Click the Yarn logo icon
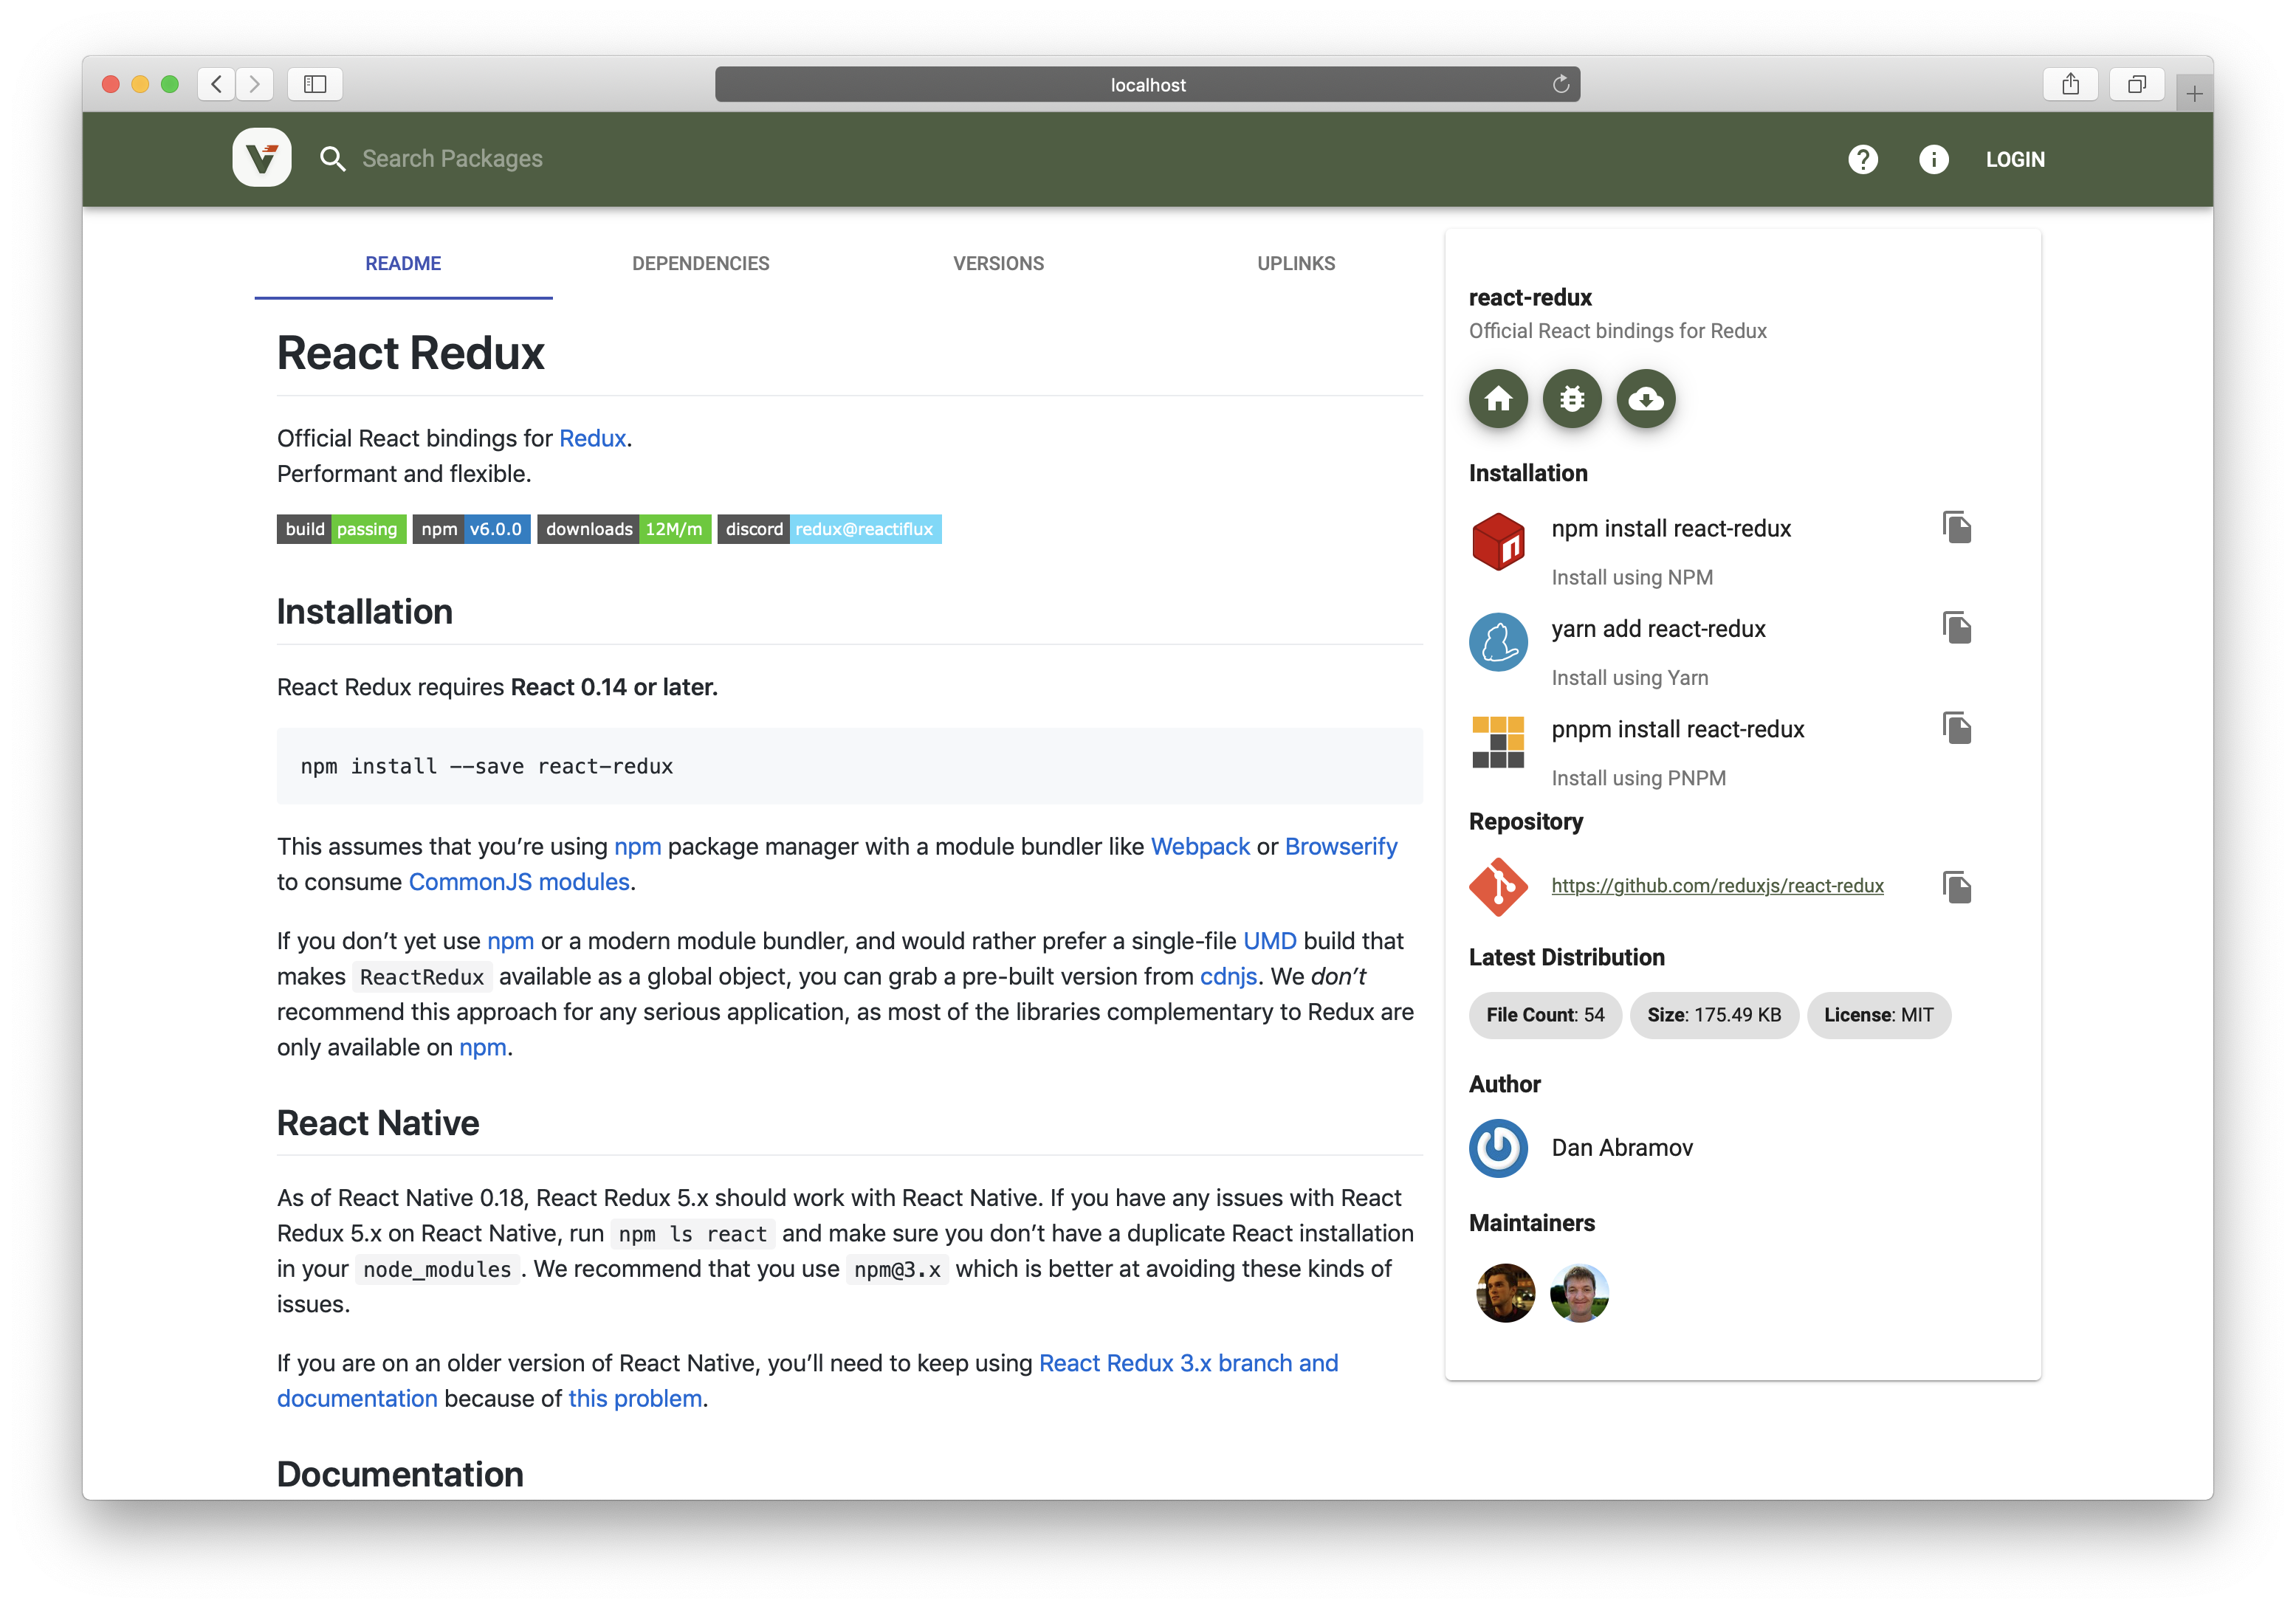 pos(1497,641)
